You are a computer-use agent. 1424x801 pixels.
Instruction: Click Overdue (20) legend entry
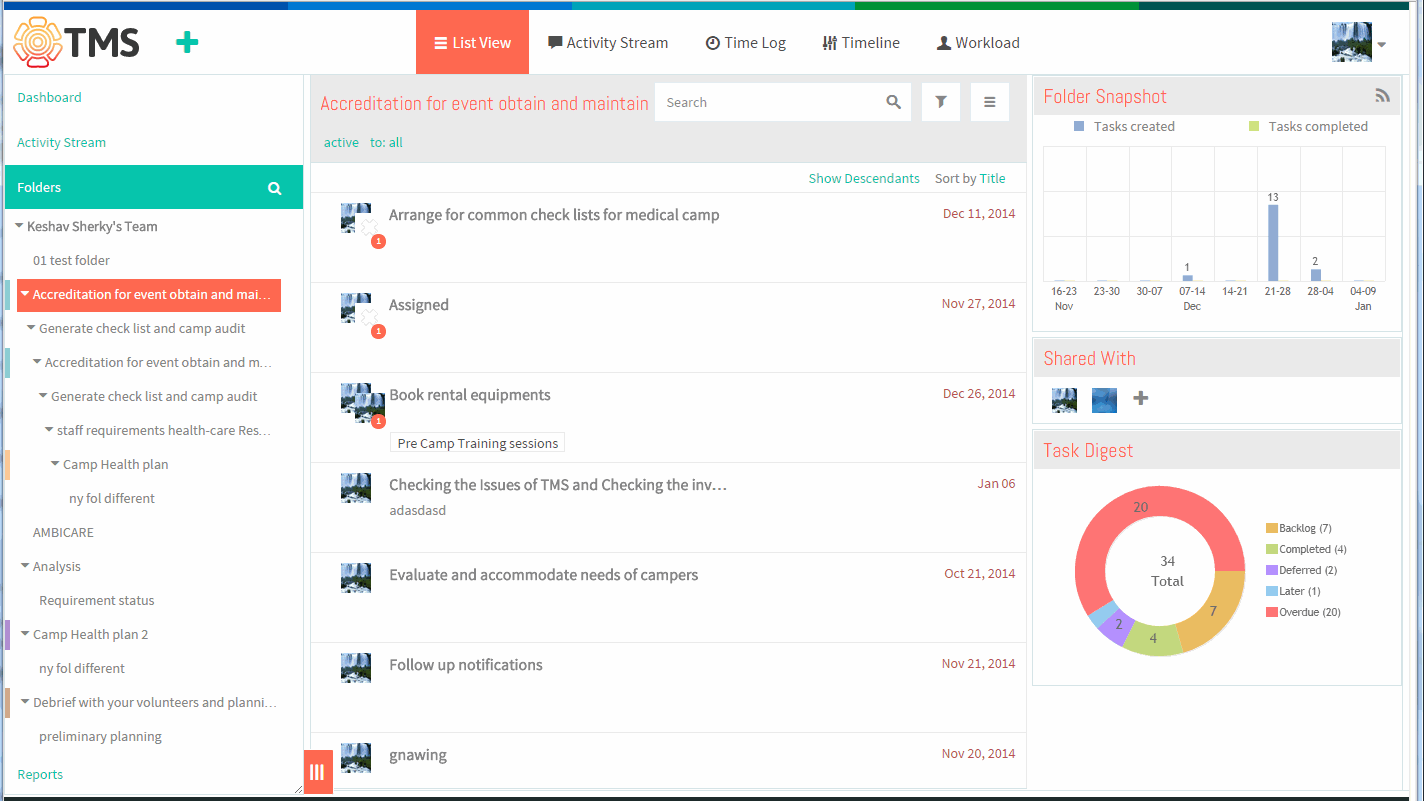click(x=1303, y=612)
